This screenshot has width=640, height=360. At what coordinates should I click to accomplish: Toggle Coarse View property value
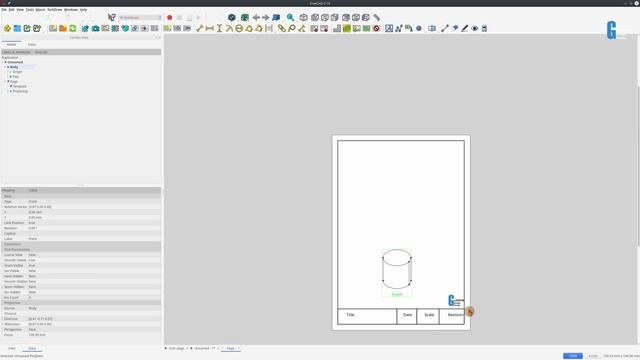tap(94, 255)
